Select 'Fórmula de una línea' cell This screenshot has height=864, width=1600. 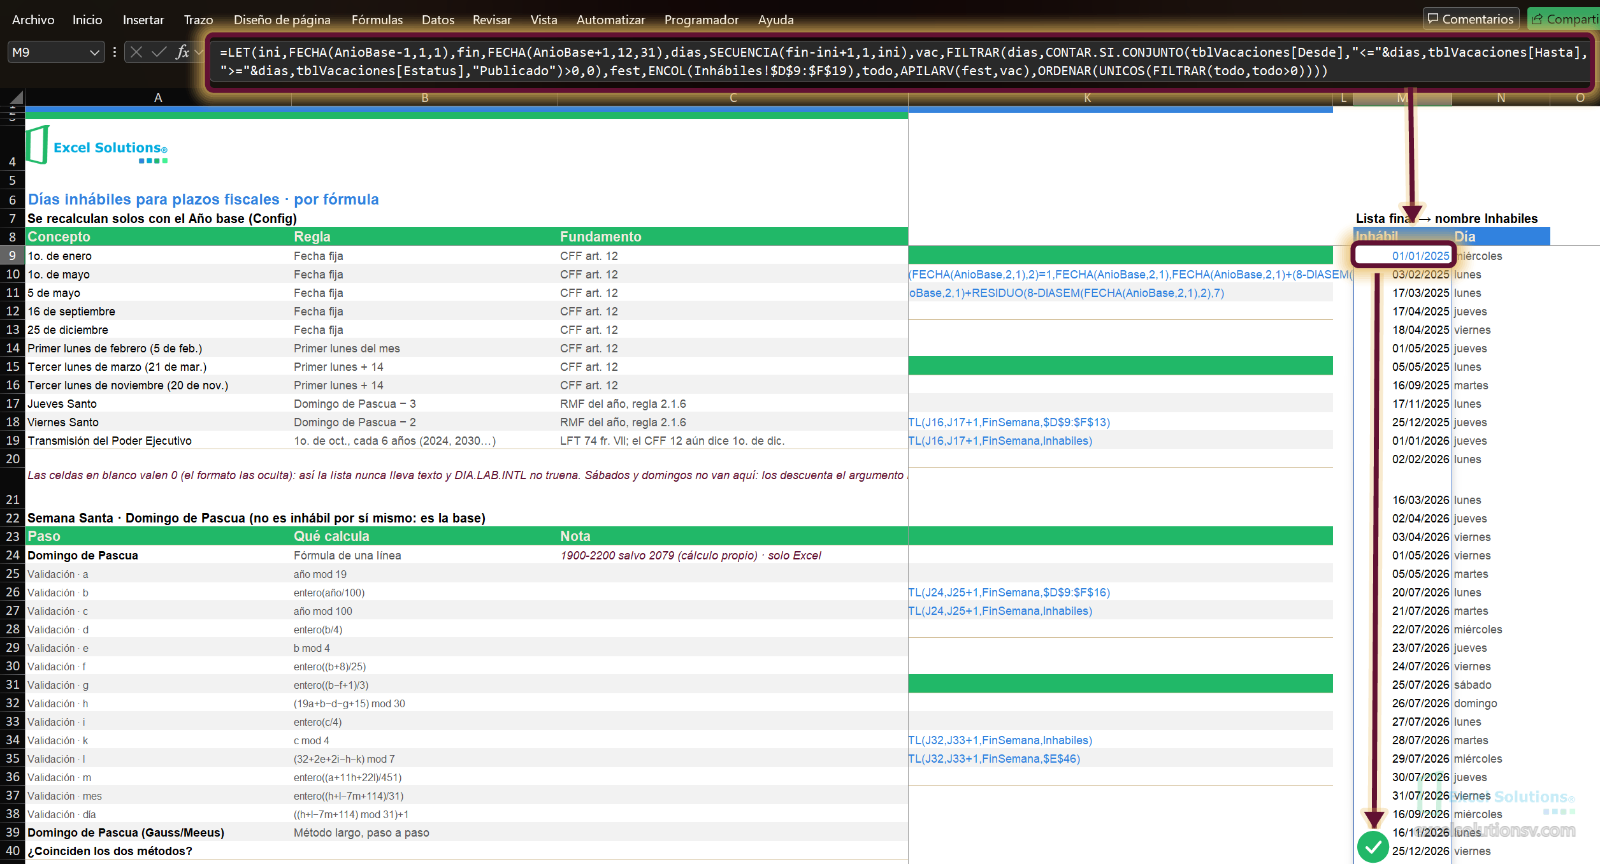click(x=424, y=555)
